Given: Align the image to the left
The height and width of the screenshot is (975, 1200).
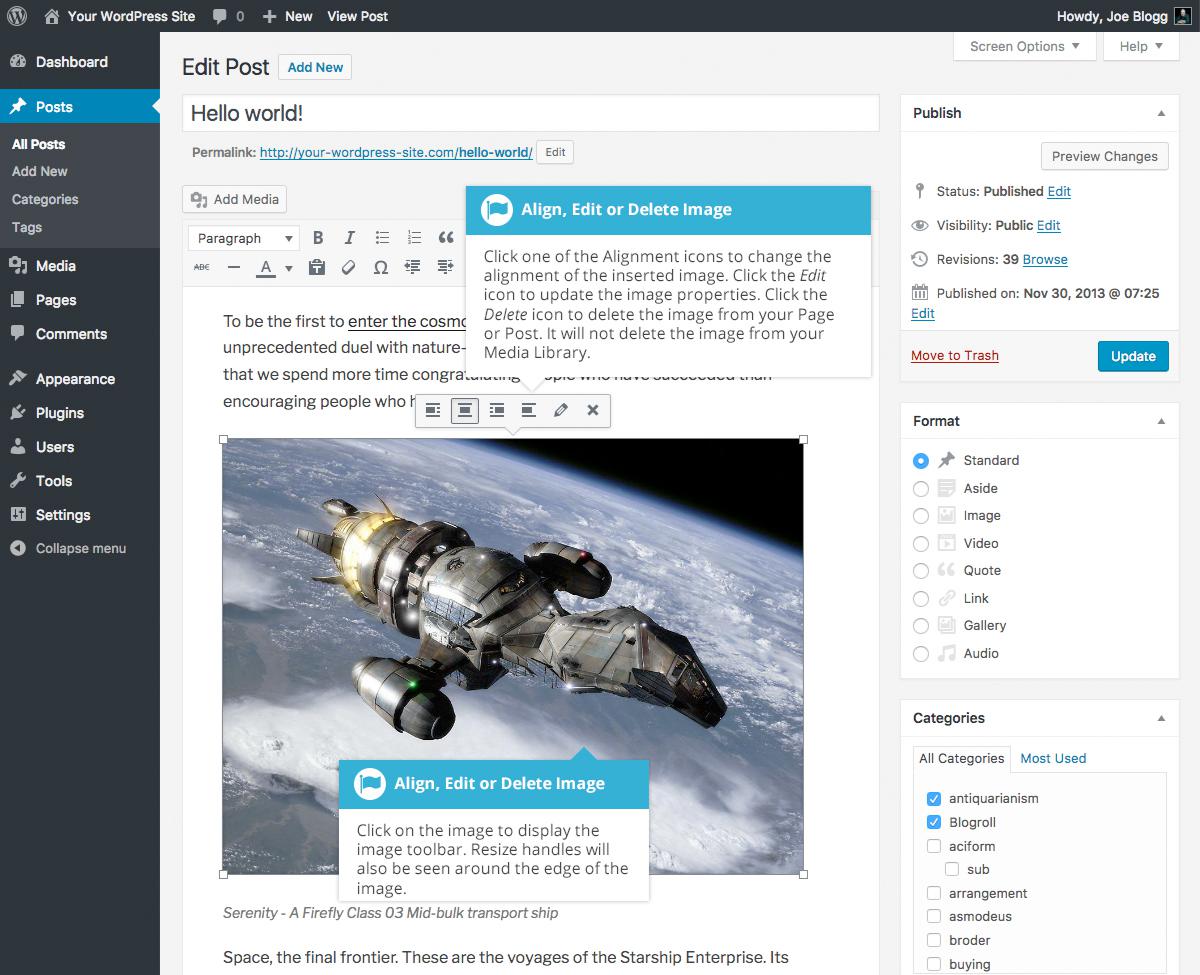Looking at the screenshot, I should [x=433, y=410].
